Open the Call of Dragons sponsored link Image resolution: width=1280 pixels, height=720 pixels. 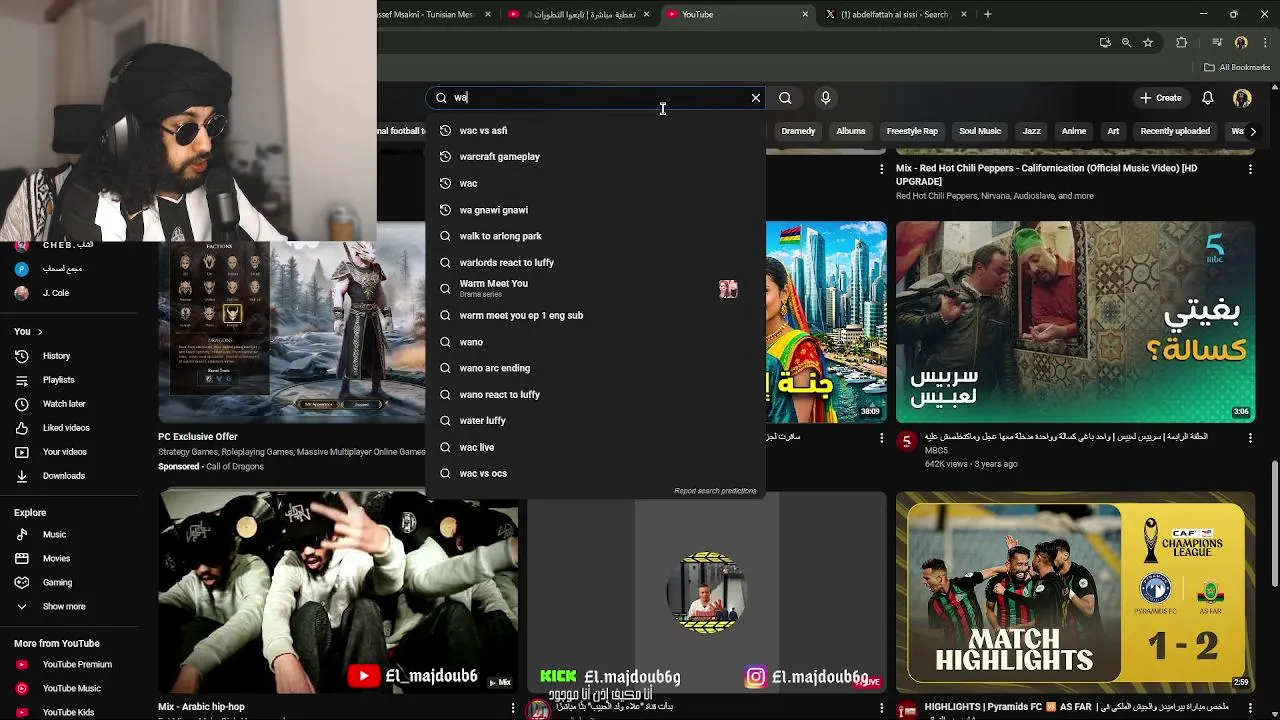(x=233, y=467)
